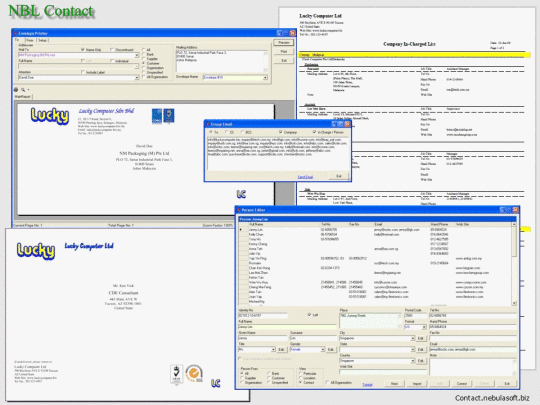This screenshot has height=405, width=540.
Task: Click the Person Editor title bar icon
Action: pos(239,210)
